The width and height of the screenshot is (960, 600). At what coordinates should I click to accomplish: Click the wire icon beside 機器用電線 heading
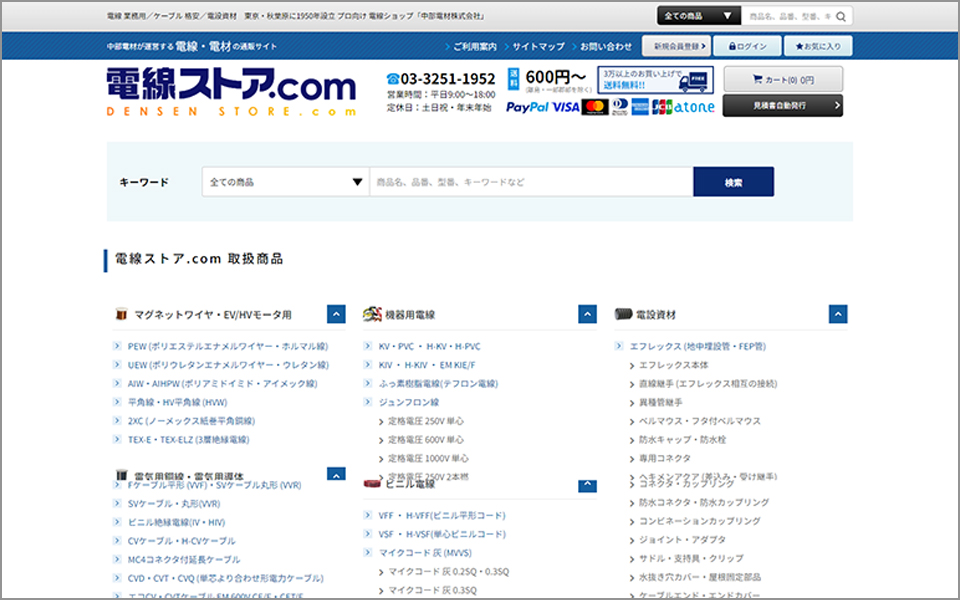point(372,315)
